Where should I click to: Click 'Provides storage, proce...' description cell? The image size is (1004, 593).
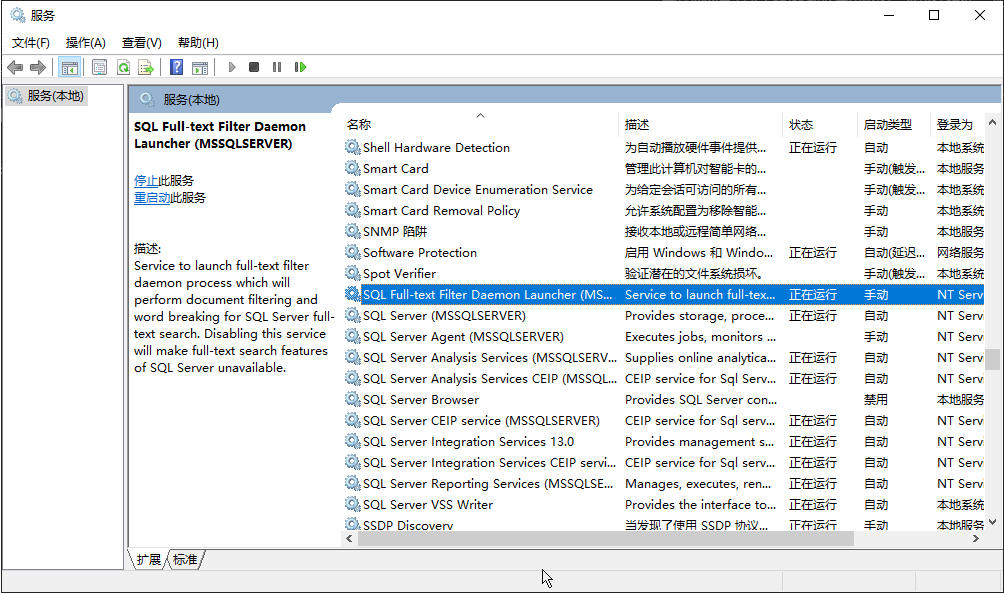(699, 316)
